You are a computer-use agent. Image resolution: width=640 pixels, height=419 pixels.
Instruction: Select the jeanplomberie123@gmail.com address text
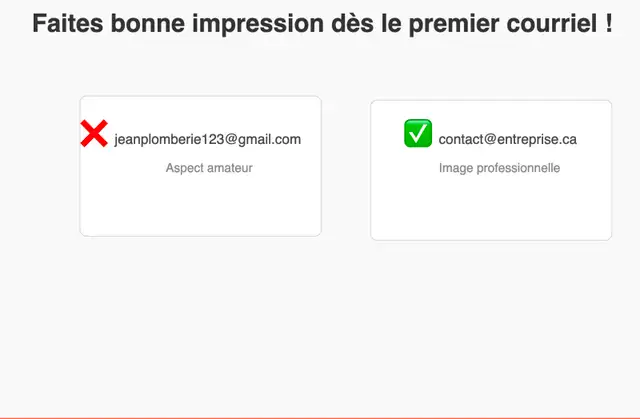pos(207,140)
